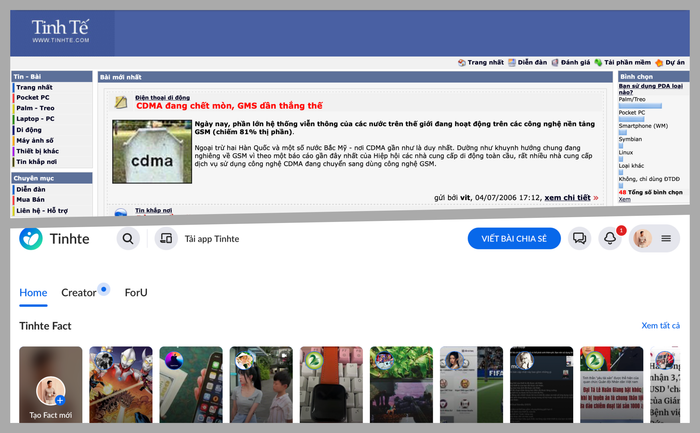
Task: Click the Trang nhất icon in old navbar
Action: 462,62
